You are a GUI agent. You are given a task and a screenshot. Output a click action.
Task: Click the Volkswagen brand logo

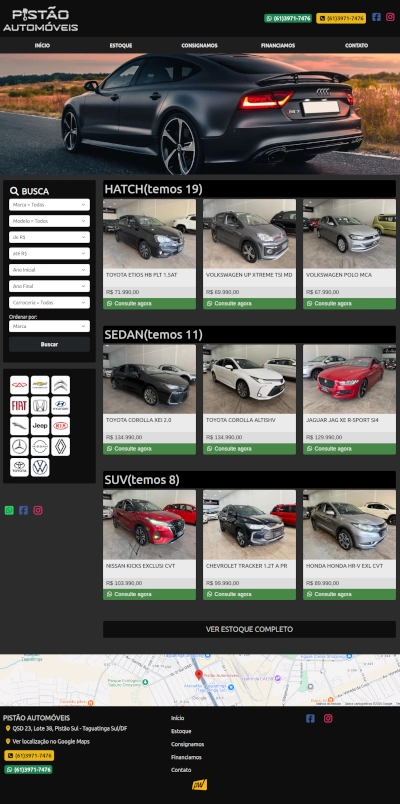pos(40,467)
